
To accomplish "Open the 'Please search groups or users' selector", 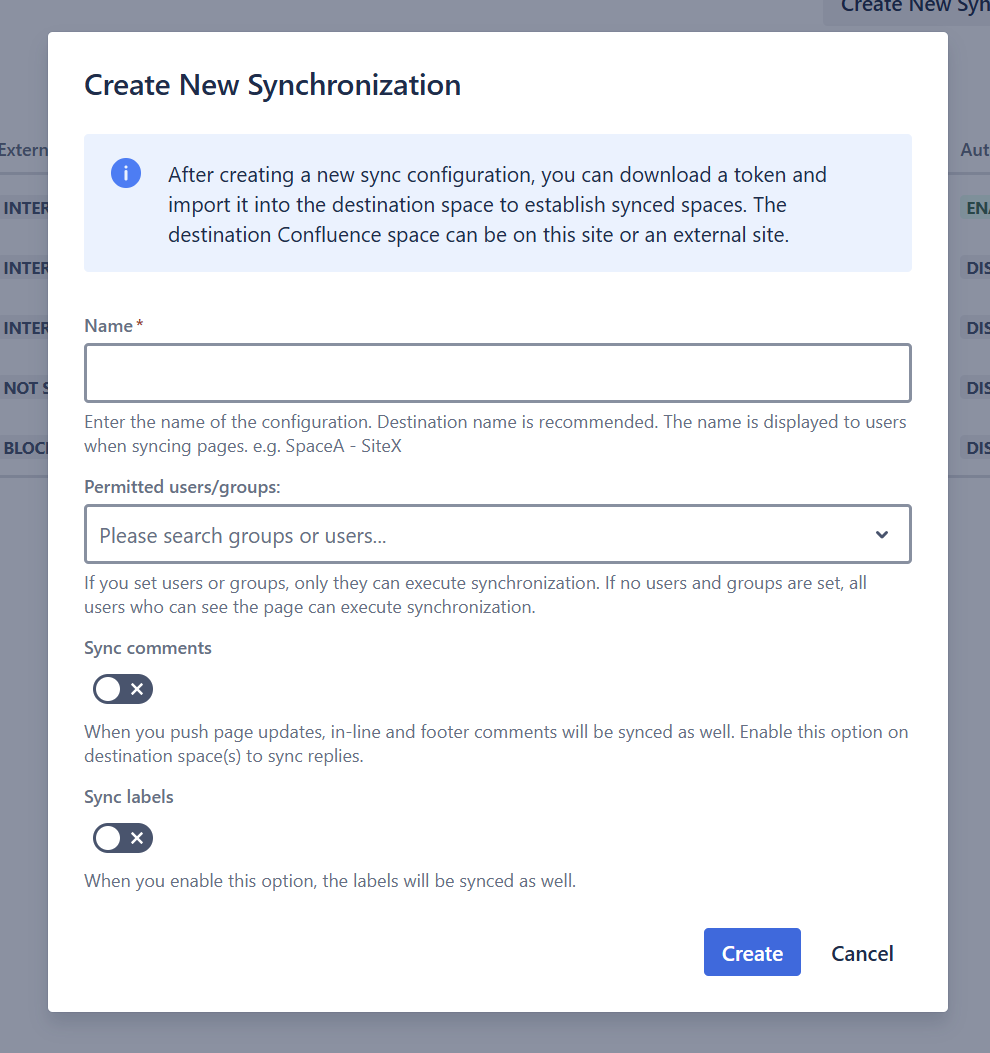I will 480,535.
